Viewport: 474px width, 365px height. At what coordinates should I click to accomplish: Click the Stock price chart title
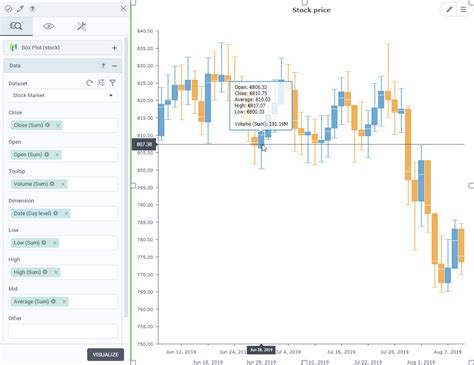[311, 10]
